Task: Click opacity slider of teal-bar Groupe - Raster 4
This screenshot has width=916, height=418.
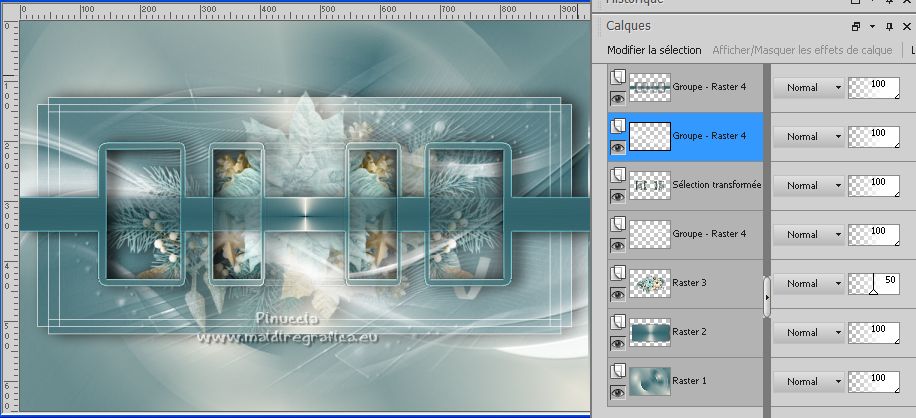Action: 874,87
